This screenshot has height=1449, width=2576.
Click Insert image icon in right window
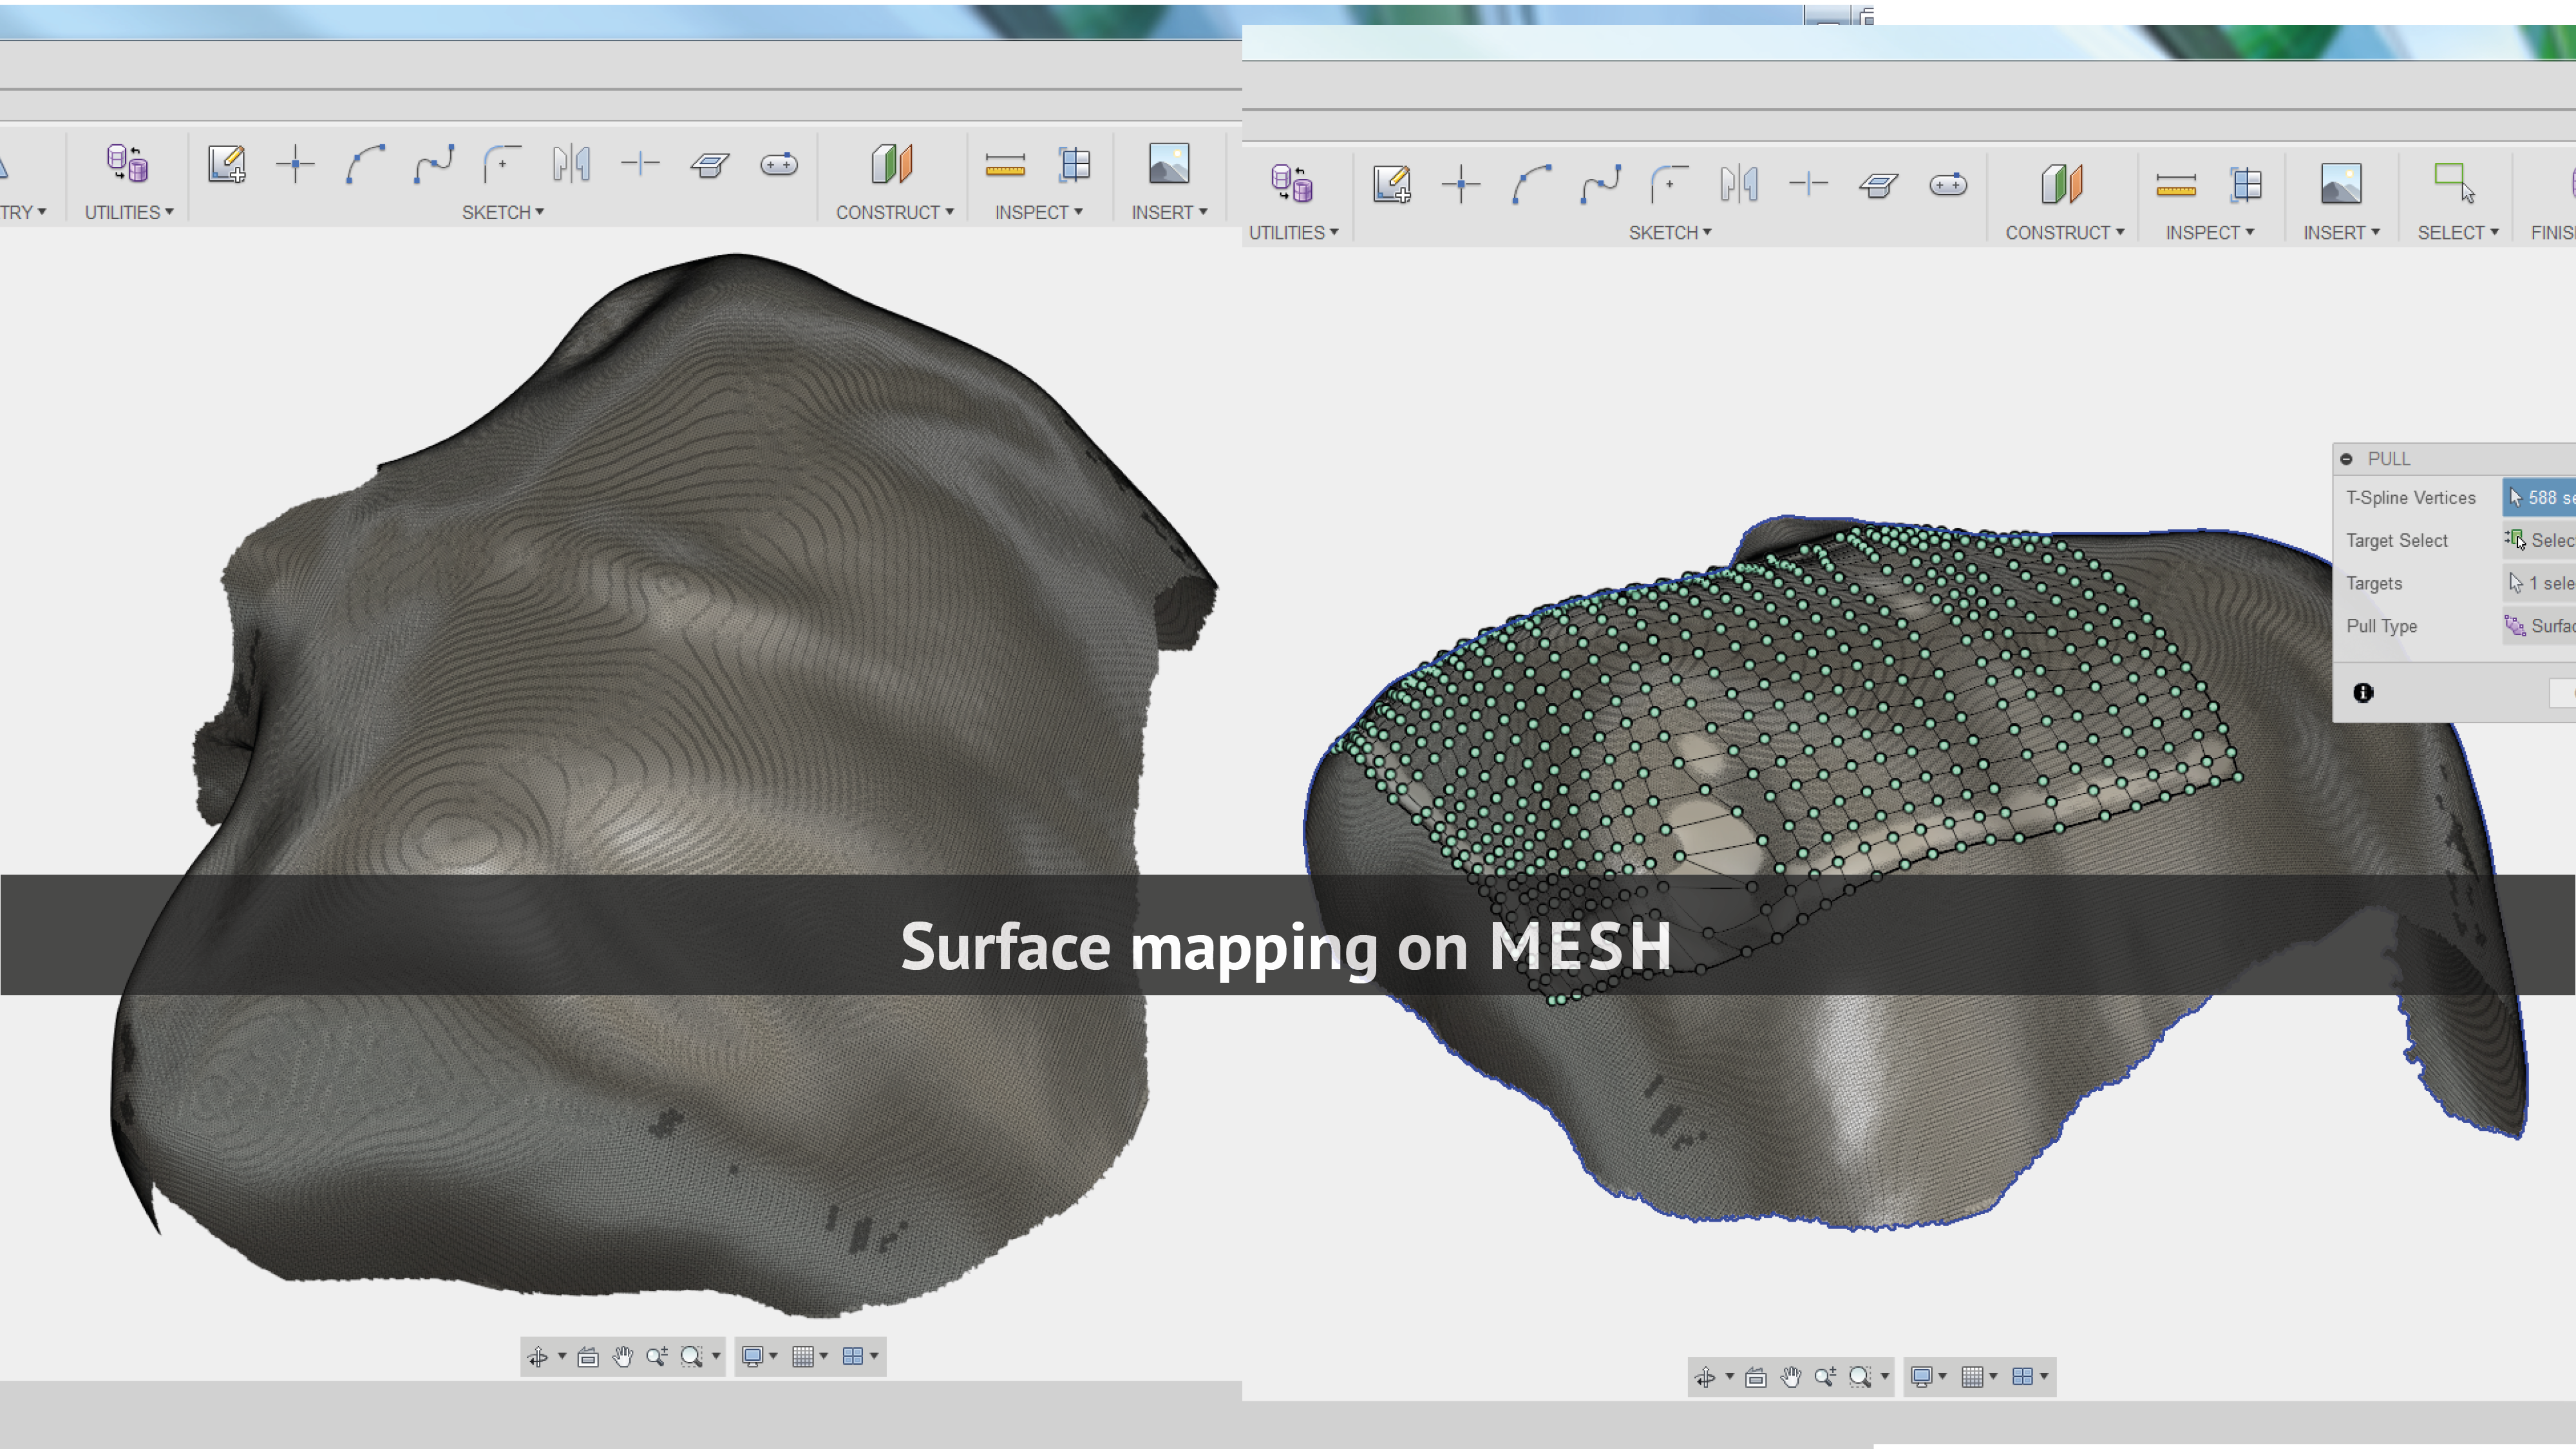pyautogui.click(x=2341, y=183)
